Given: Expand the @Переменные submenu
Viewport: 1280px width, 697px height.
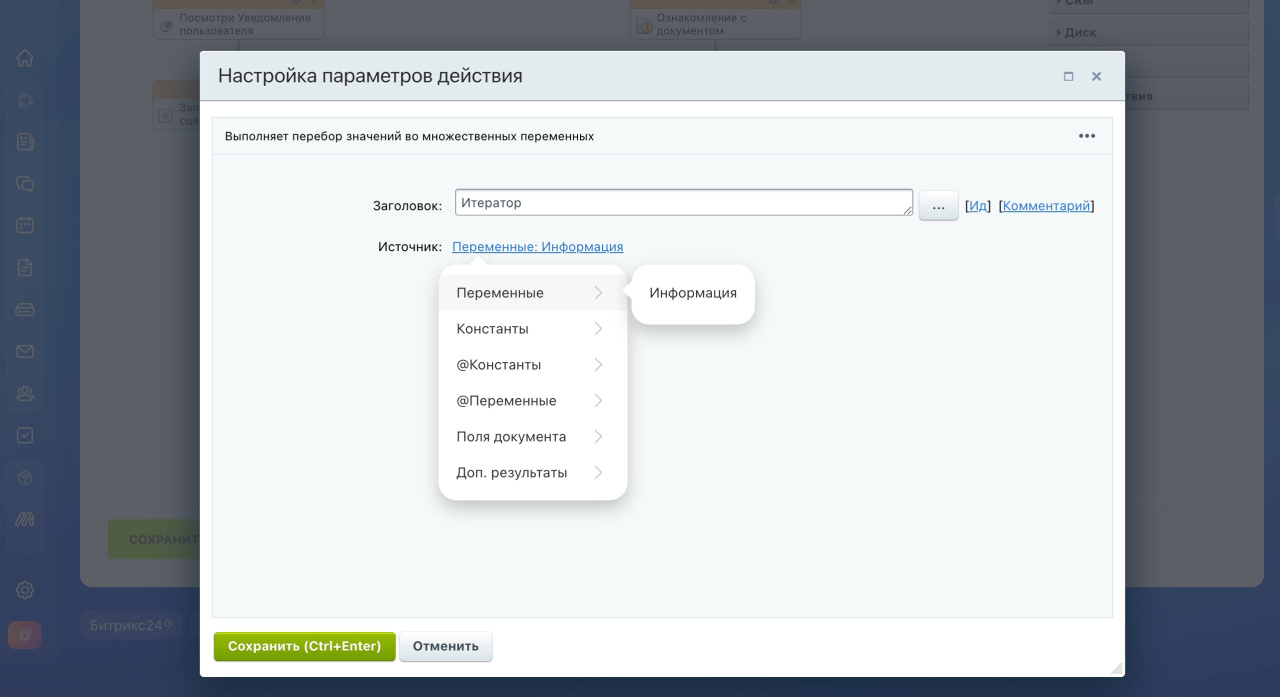Looking at the screenshot, I should tap(532, 401).
